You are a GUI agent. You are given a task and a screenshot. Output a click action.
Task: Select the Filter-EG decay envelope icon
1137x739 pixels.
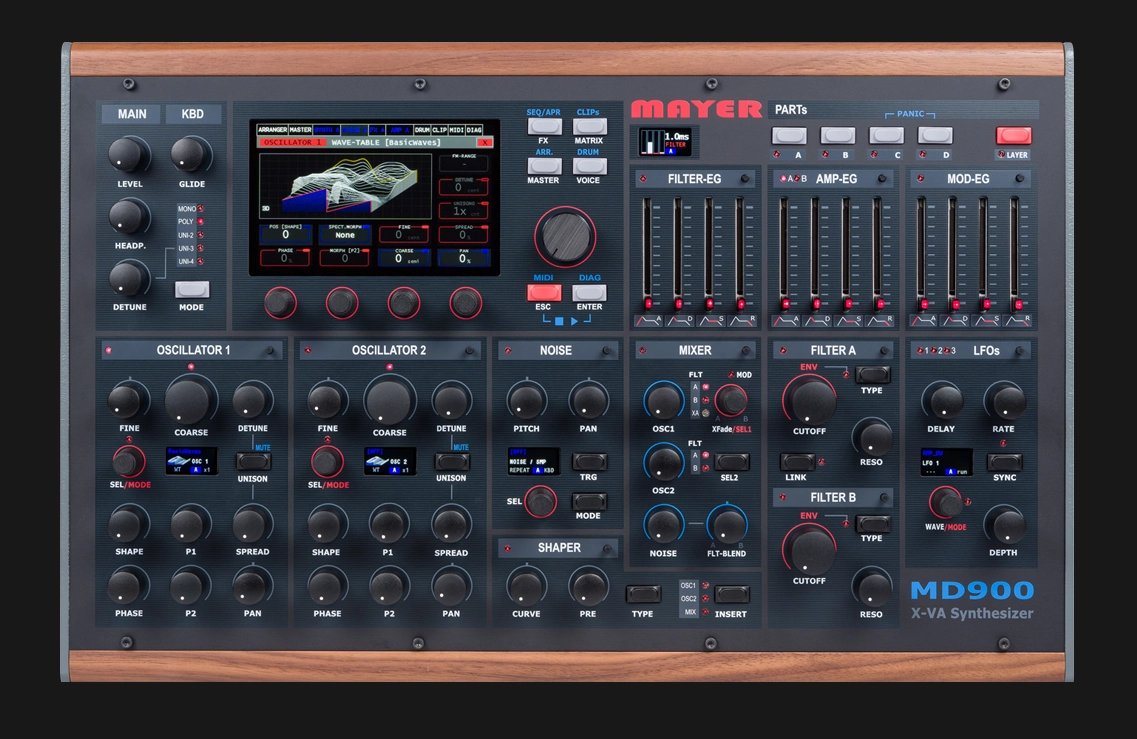pos(679,321)
